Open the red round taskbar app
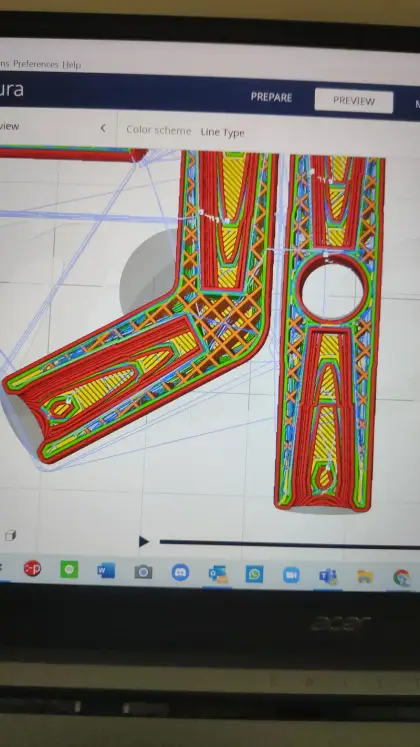This screenshot has width=420, height=747. 32,568
